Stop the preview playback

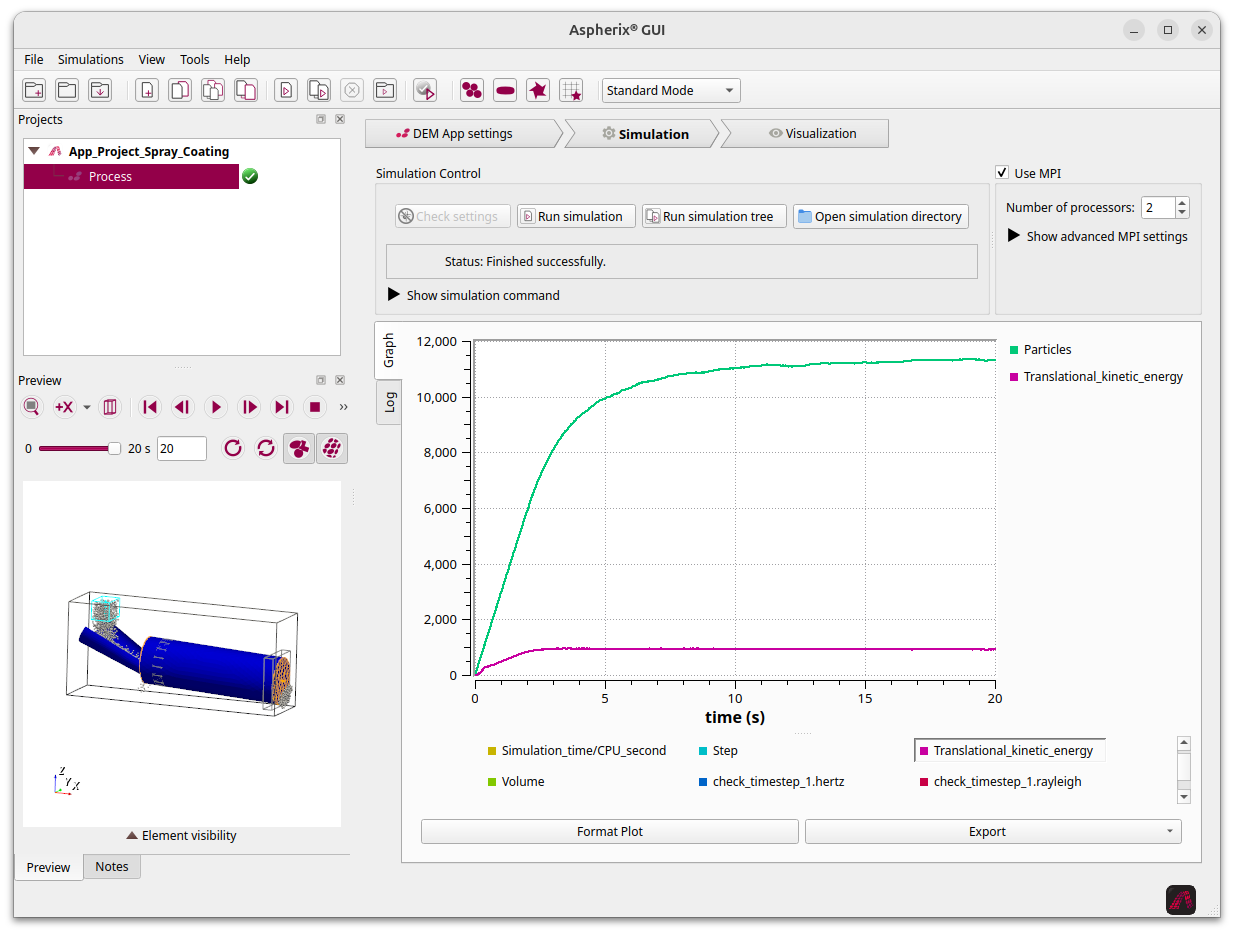point(315,407)
